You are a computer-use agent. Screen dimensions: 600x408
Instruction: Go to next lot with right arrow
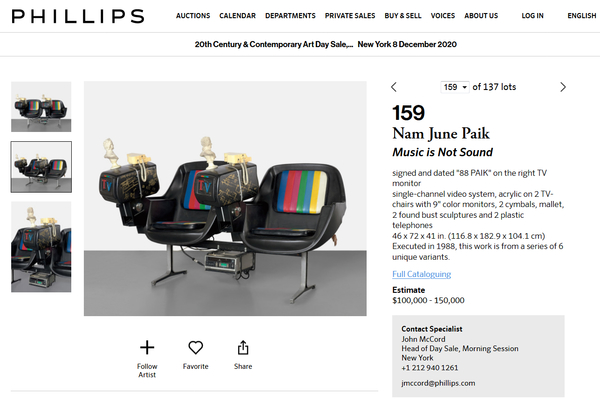[x=563, y=87]
